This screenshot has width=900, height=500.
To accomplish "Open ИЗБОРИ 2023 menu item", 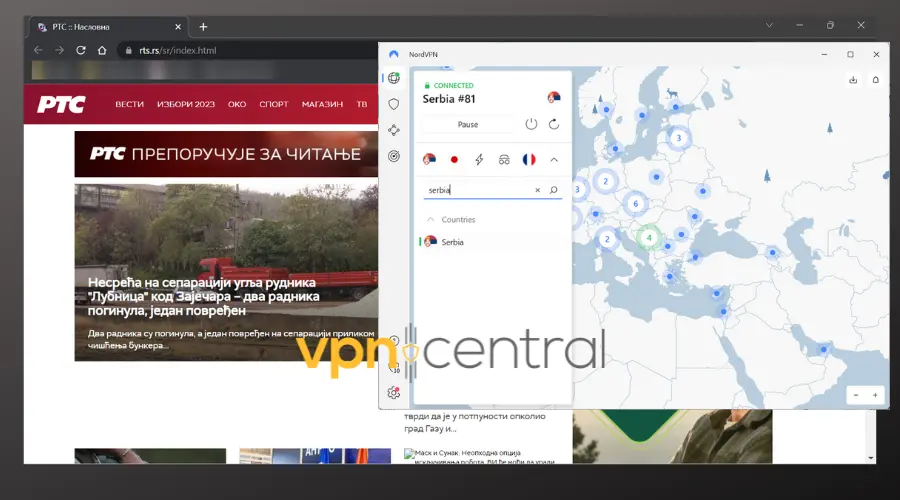I will coord(186,104).
